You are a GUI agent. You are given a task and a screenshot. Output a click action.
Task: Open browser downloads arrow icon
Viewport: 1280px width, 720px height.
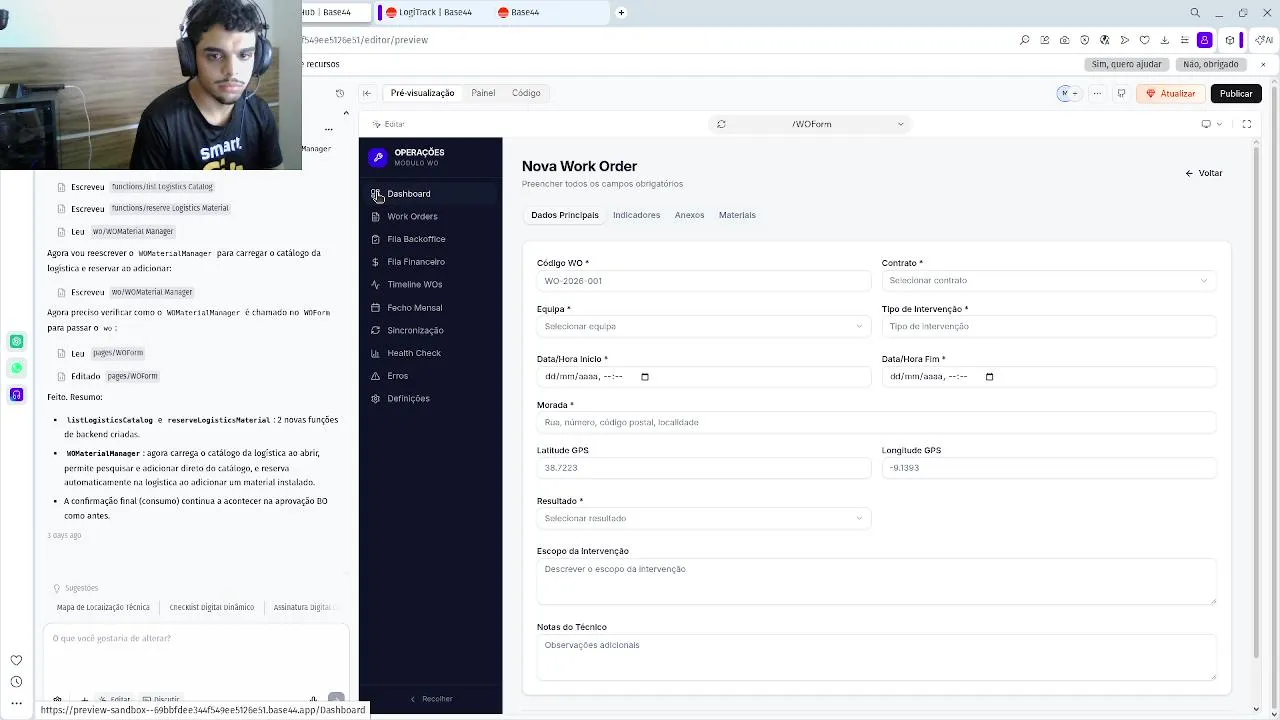1164,40
